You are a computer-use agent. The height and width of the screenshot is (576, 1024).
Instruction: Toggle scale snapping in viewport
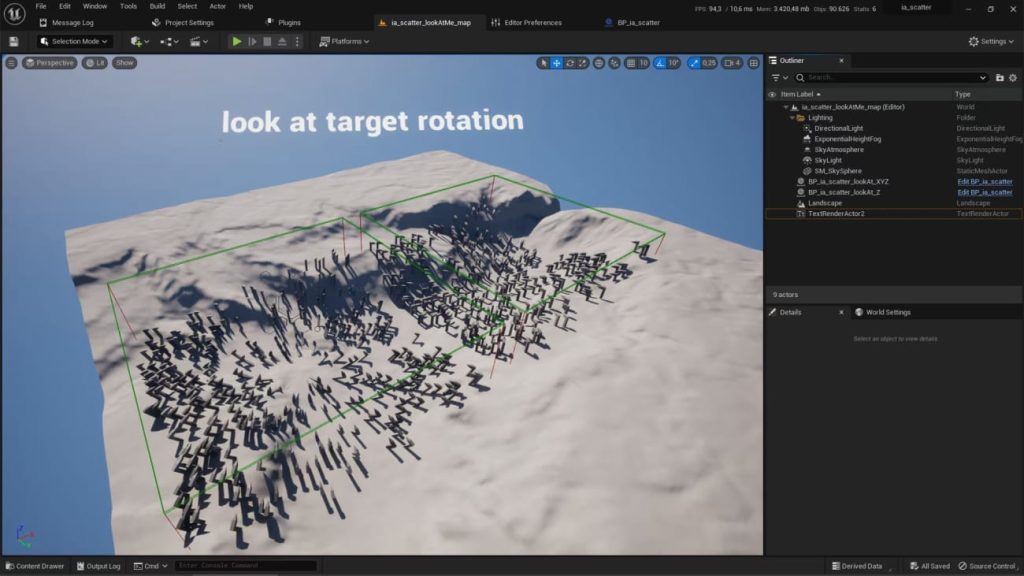pos(695,63)
